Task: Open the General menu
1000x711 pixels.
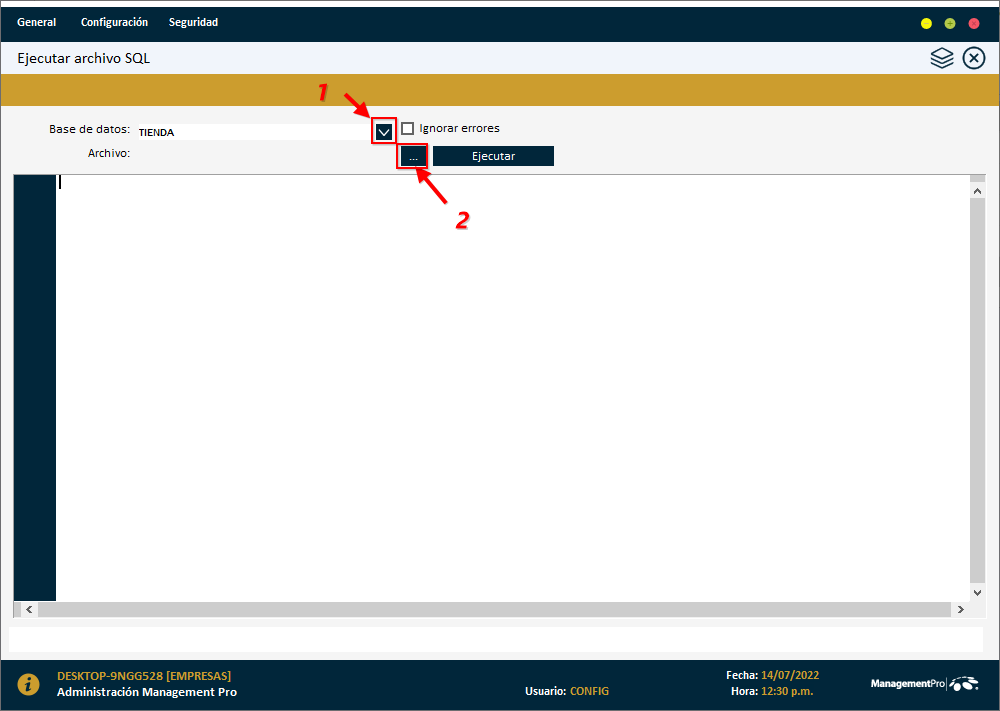Action: (36, 22)
